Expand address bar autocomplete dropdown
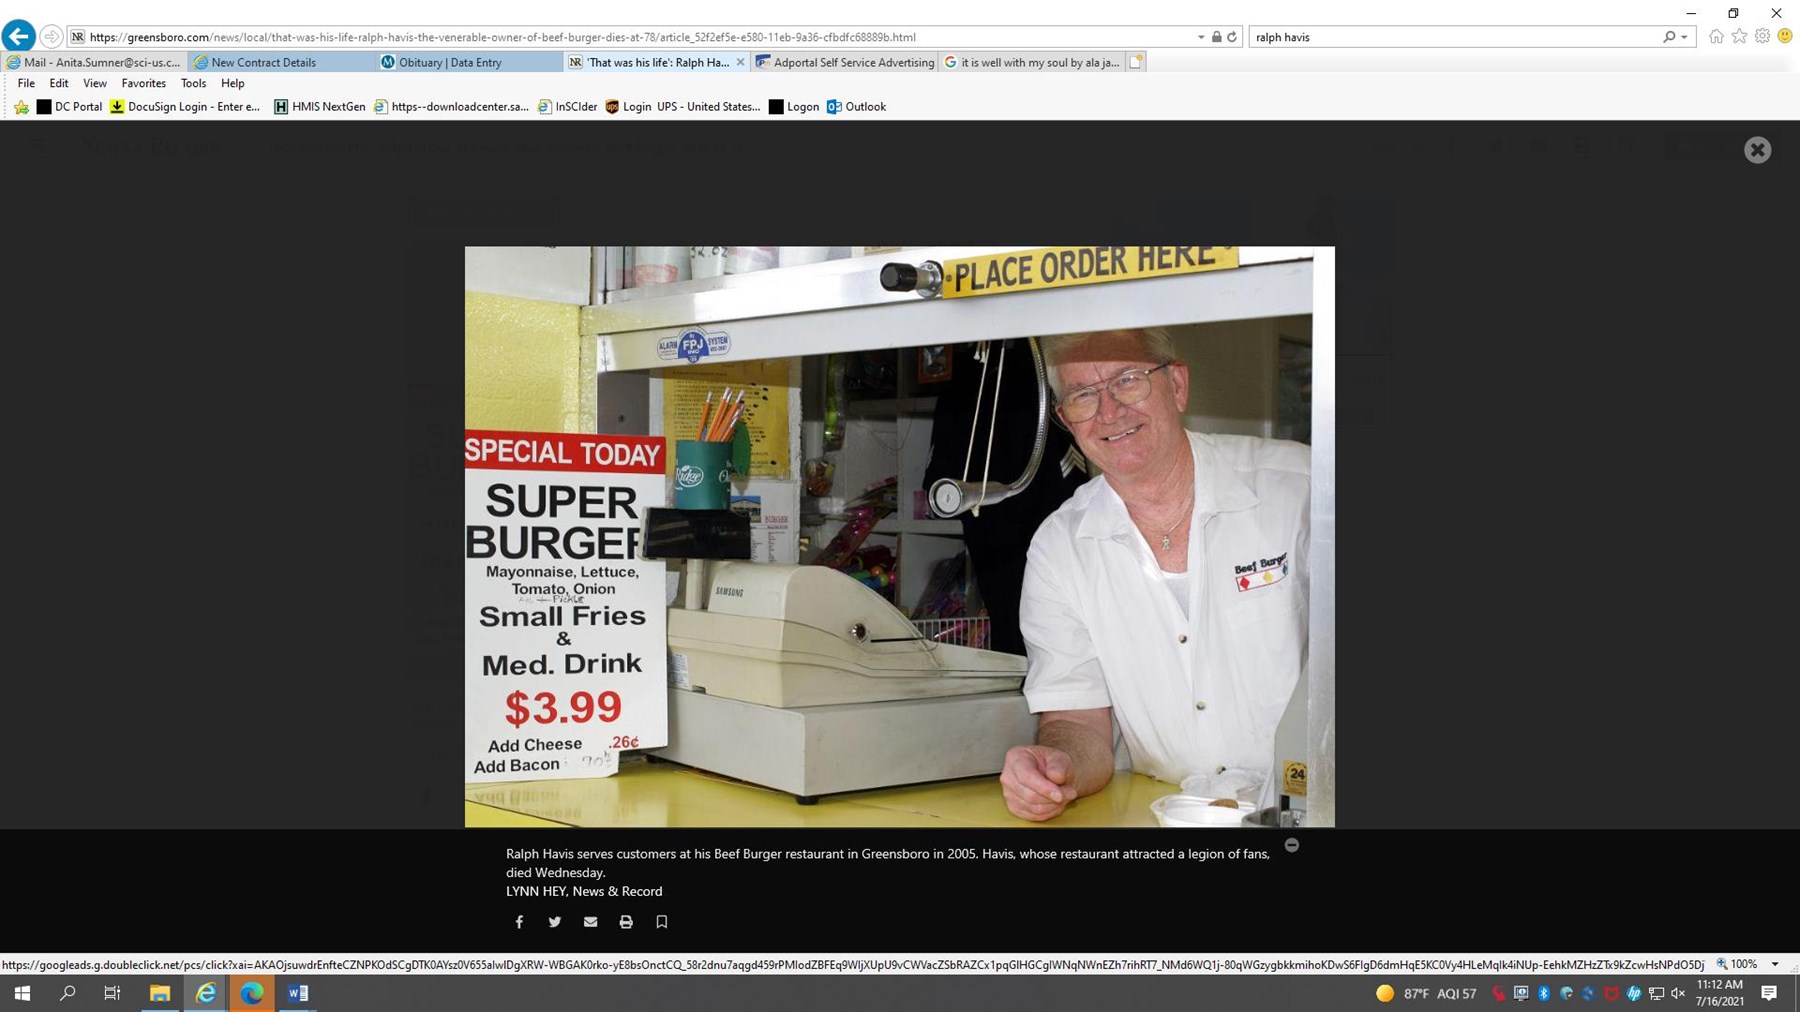 [1201, 37]
